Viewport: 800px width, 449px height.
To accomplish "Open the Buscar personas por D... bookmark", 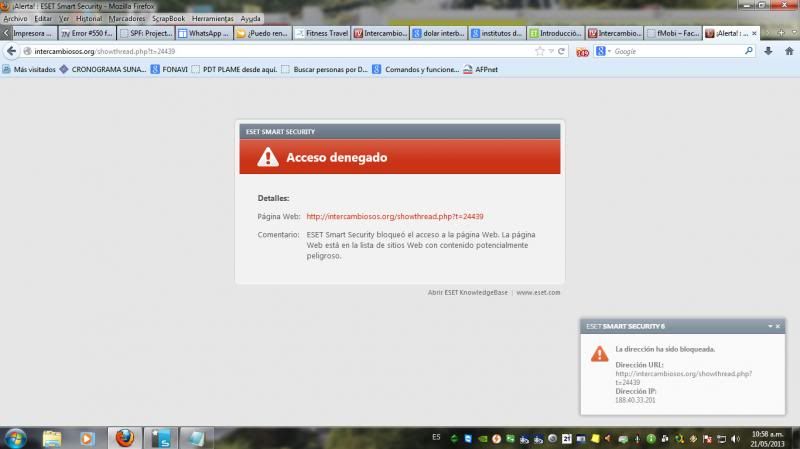I will (x=324, y=69).
